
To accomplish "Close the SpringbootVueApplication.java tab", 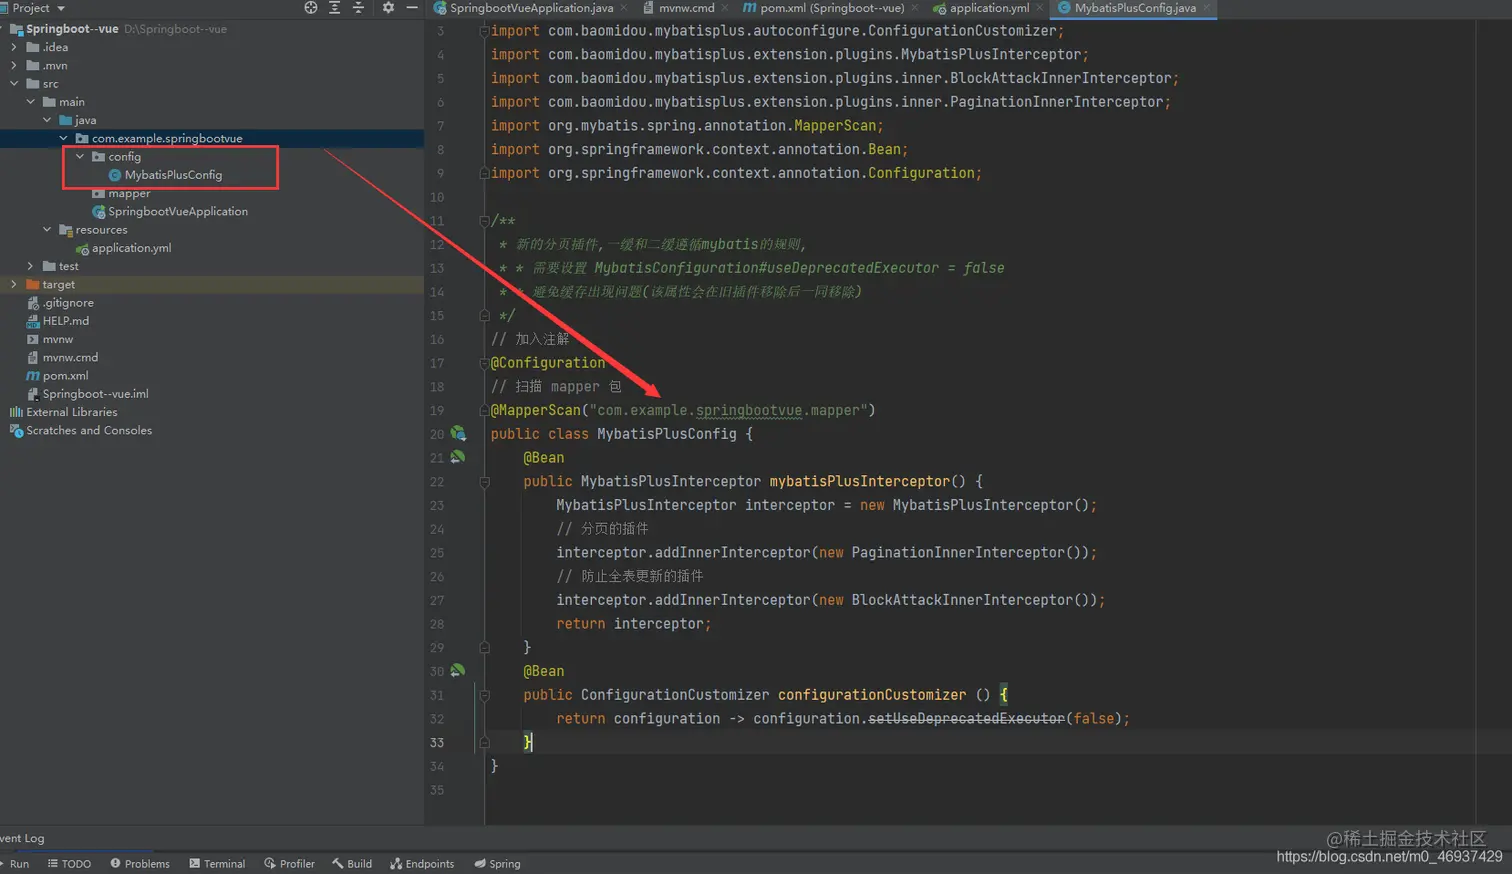I will (624, 8).
